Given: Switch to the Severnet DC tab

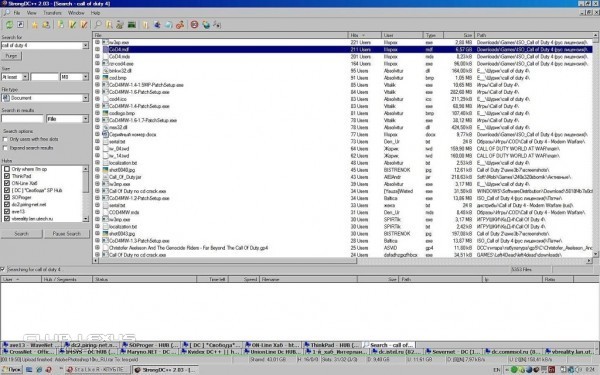Looking at the screenshot, I should pyautogui.click(x=453, y=351).
